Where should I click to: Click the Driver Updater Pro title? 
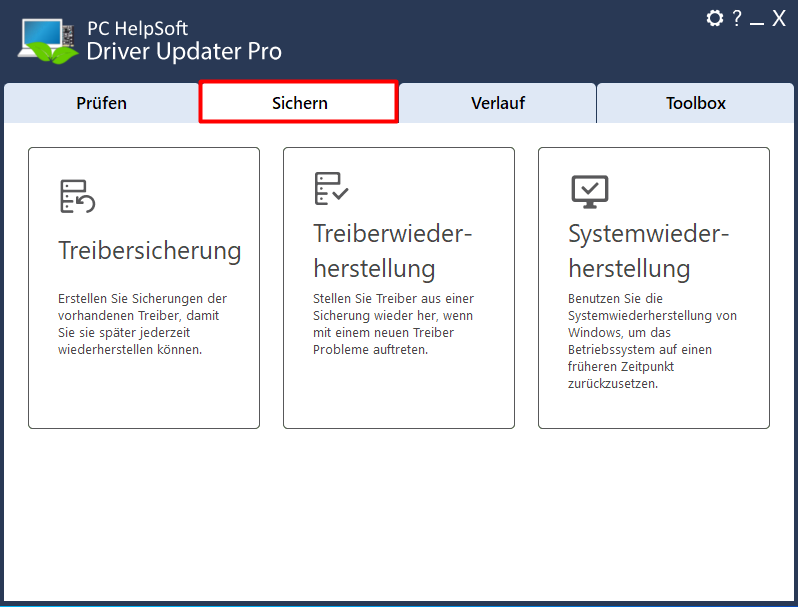[x=184, y=51]
